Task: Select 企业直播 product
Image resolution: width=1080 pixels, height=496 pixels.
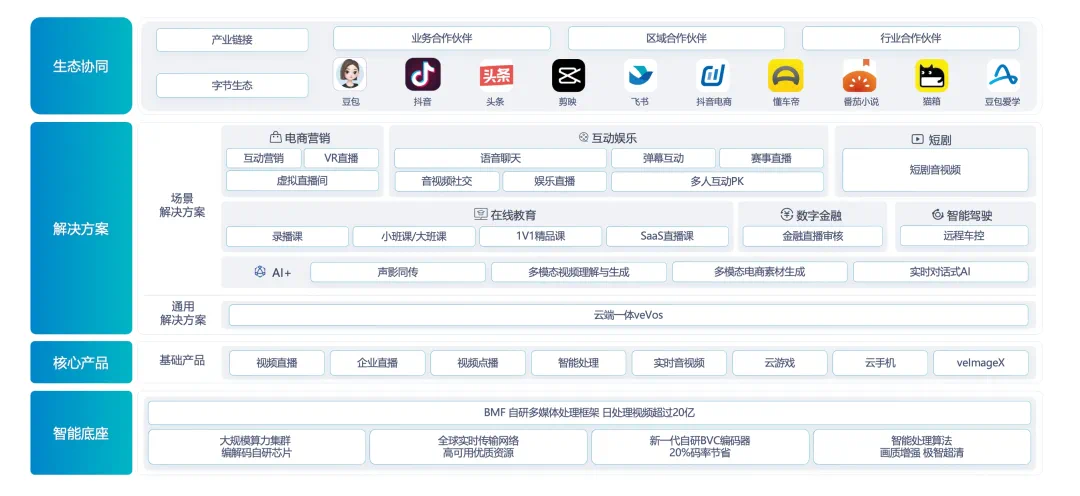Action: click(x=377, y=362)
